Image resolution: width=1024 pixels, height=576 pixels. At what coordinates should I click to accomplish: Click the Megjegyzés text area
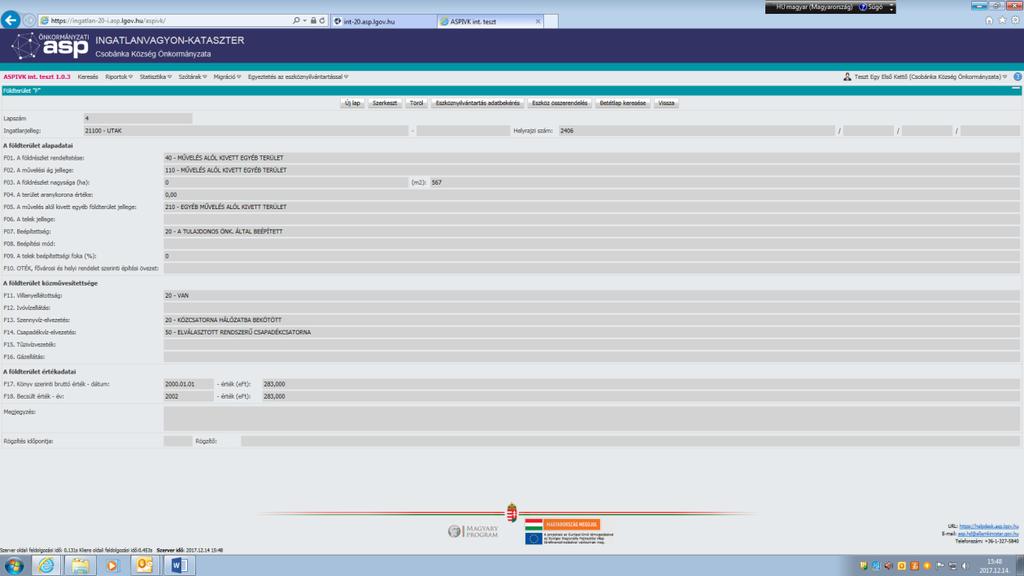click(x=592, y=419)
